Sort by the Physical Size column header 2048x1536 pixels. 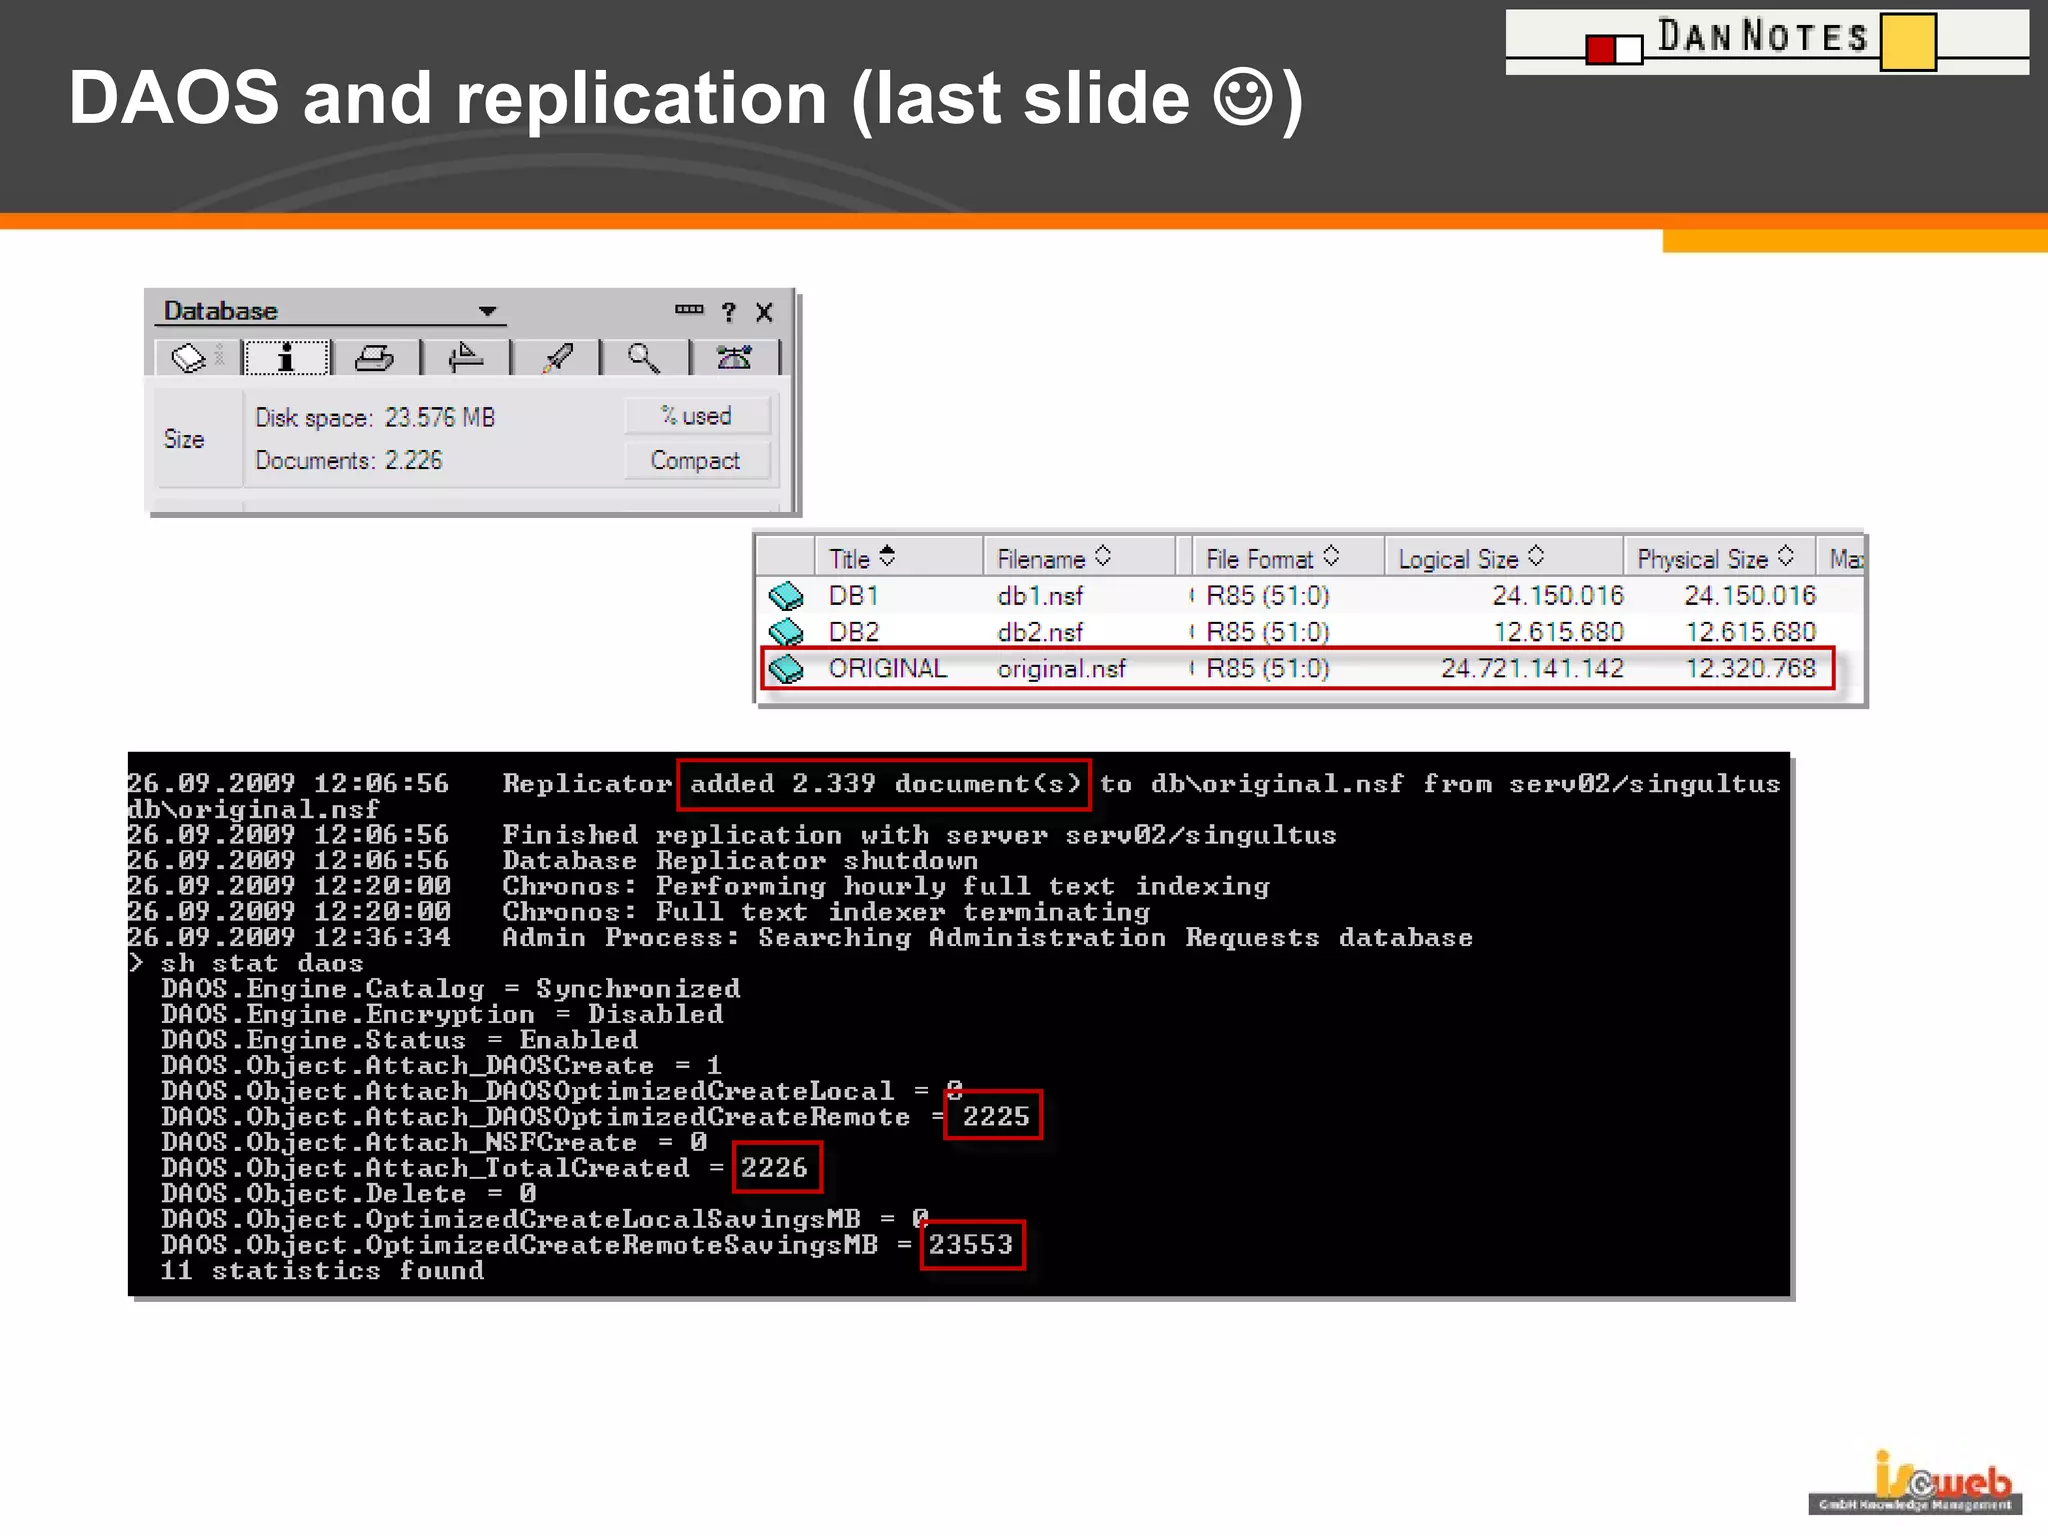pos(1719,558)
